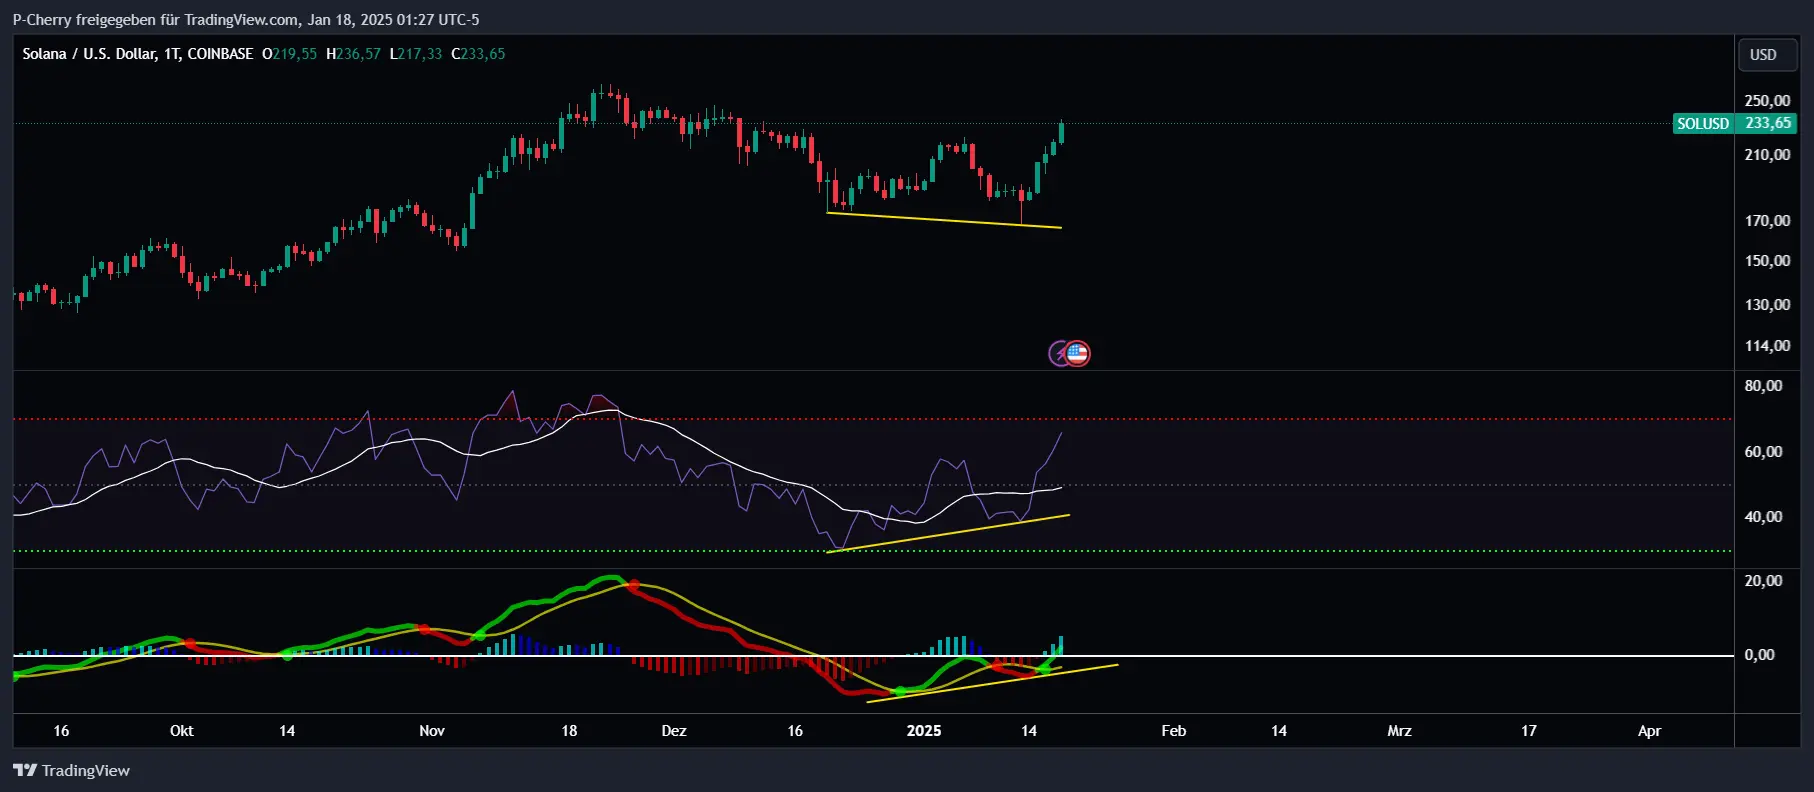Viewport: 1814px width, 792px height.
Task: Click the 80,00 RSI axis label
Action: (1763, 386)
